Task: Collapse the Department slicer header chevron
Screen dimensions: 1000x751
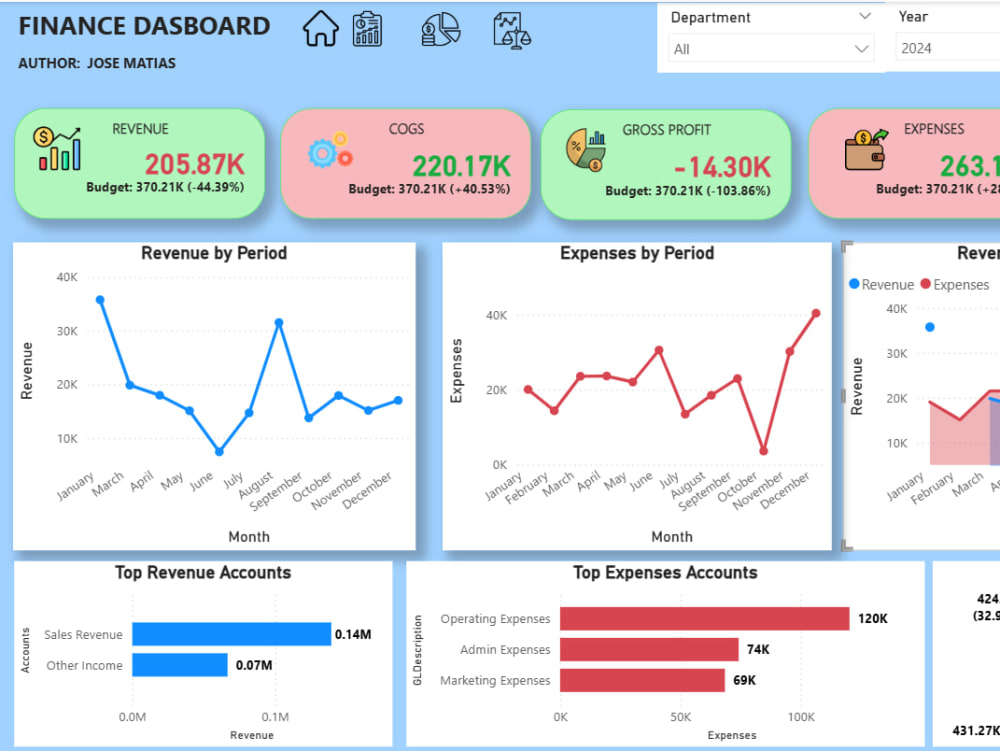Action: pyautogui.click(x=865, y=17)
